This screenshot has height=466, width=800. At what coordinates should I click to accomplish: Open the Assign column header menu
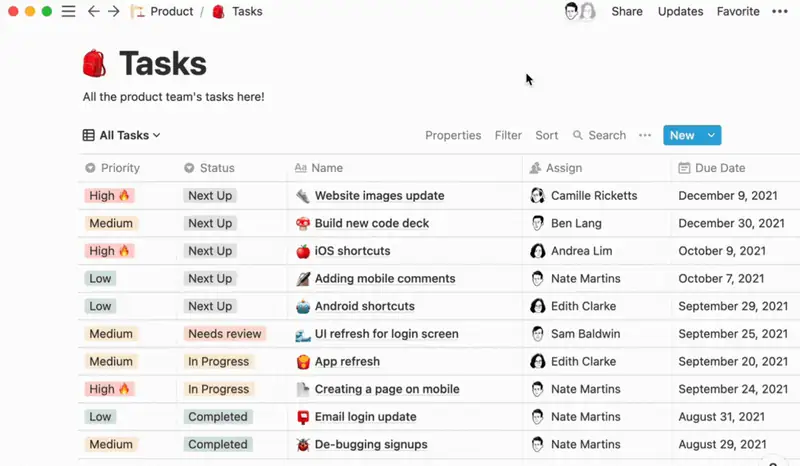tap(556, 168)
